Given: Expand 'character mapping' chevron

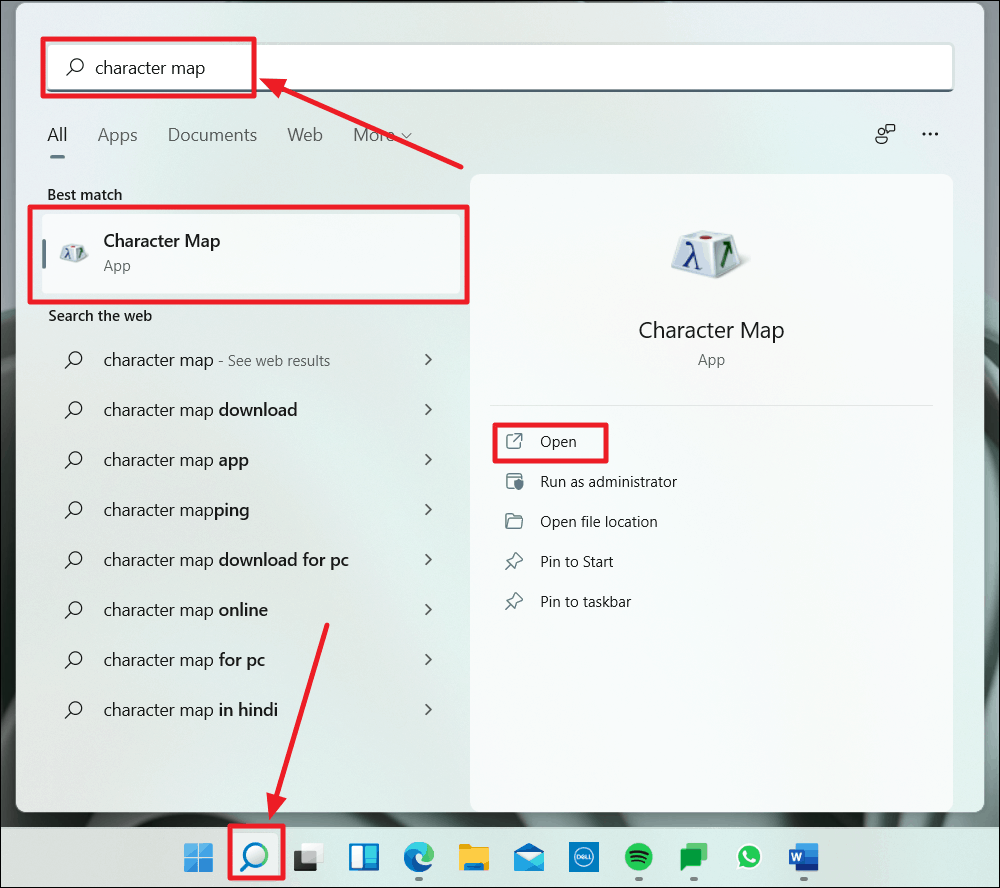Looking at the screenshot, I should pos(428,510).
